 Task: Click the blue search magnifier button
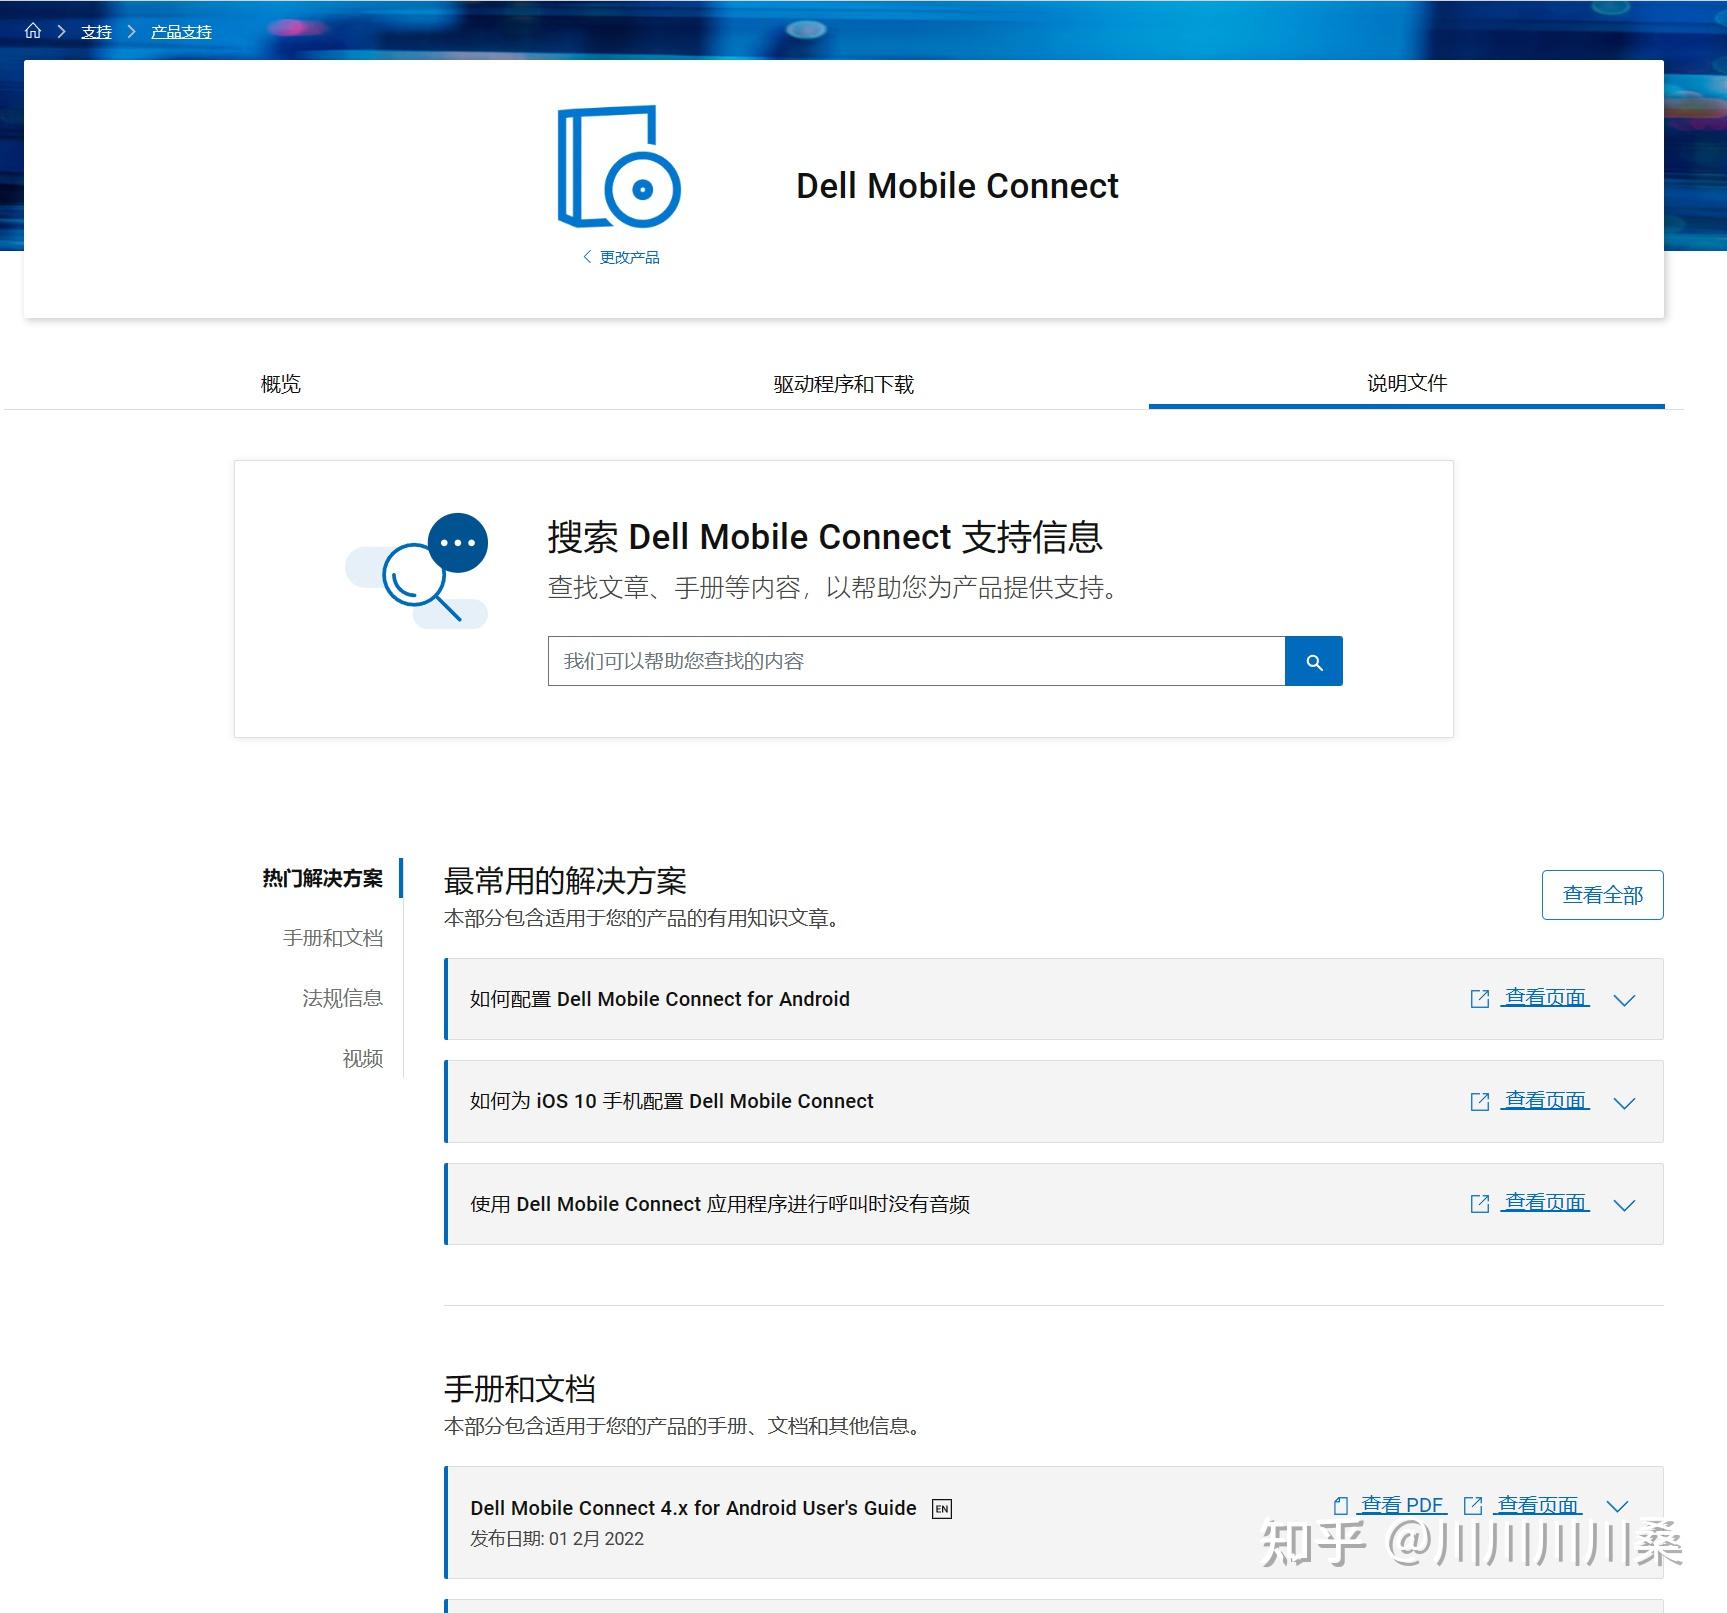tap(1314, 661)
